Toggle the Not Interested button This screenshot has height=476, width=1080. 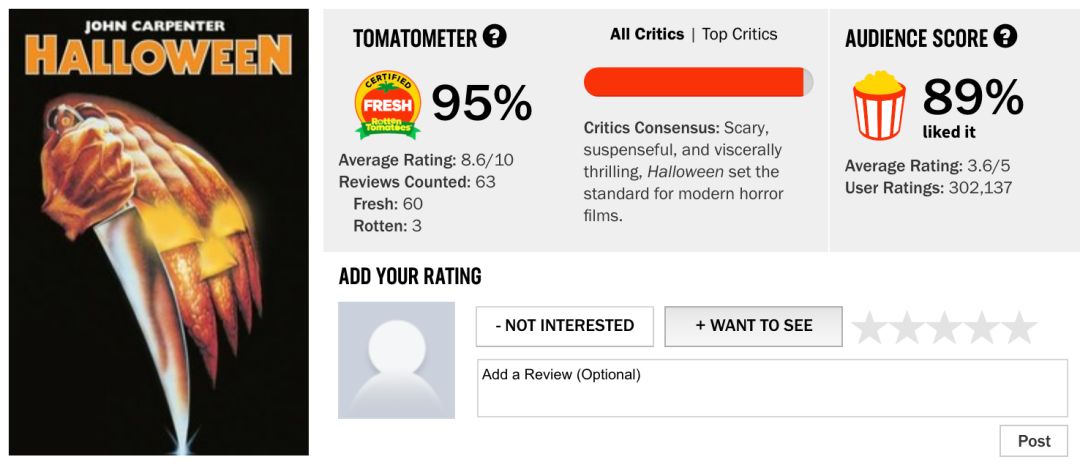(564, 326)
